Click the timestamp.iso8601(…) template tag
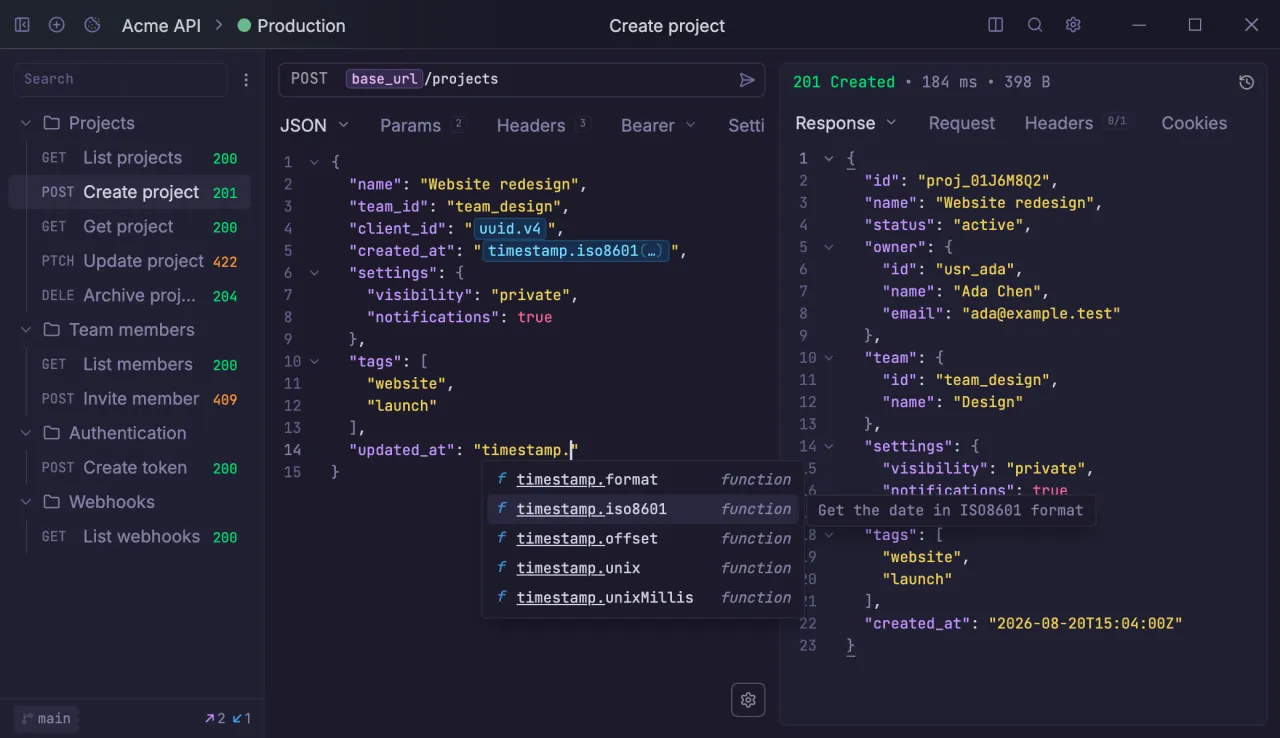 [576, 251]
